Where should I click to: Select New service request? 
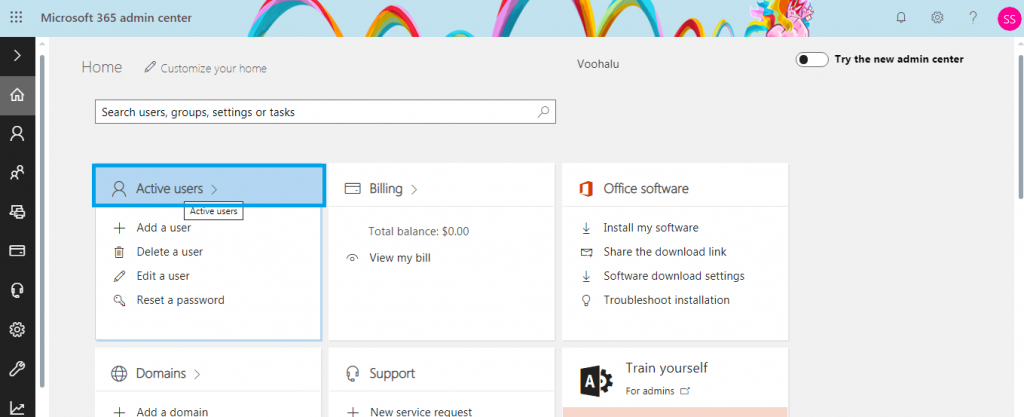coord(421,412)
